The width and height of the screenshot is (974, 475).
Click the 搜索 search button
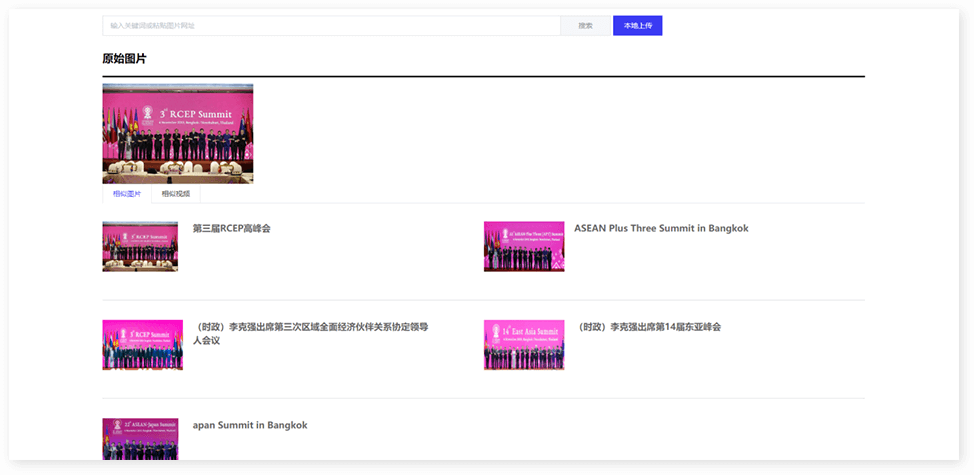pyautogui.click(x=585, y=25)
